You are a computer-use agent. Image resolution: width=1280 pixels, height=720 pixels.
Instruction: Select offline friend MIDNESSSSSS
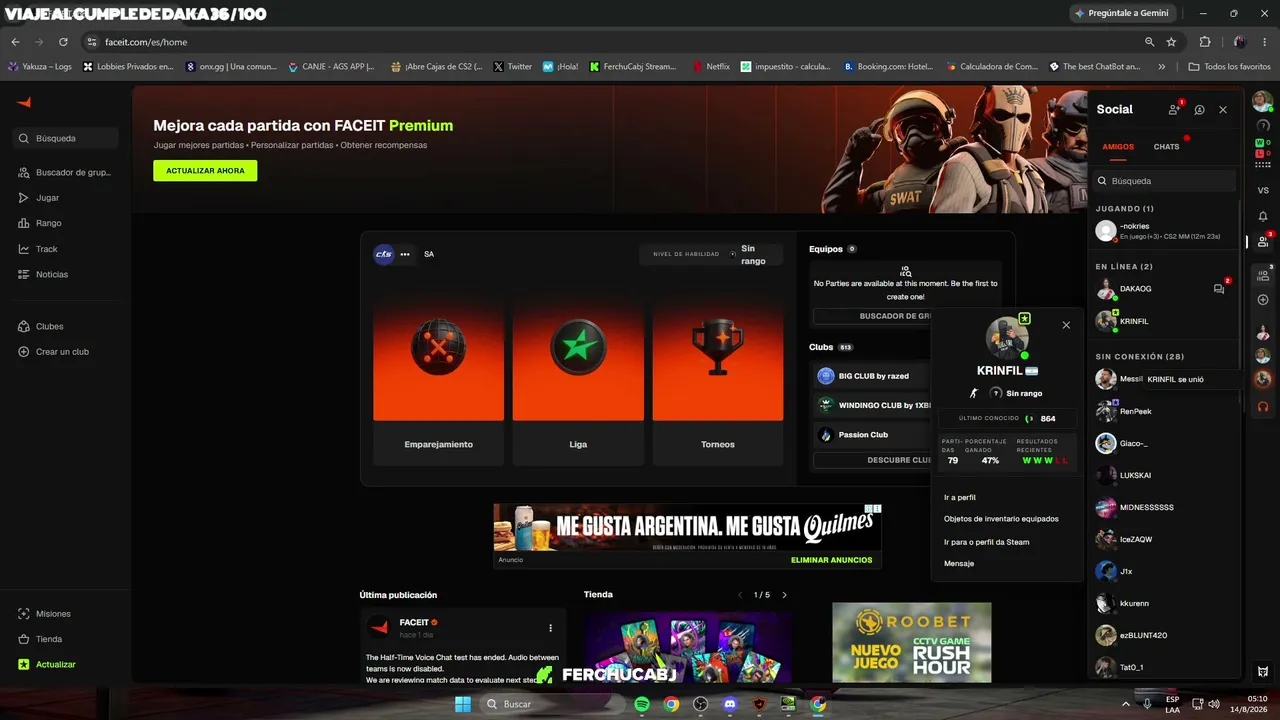[1165, 507]
